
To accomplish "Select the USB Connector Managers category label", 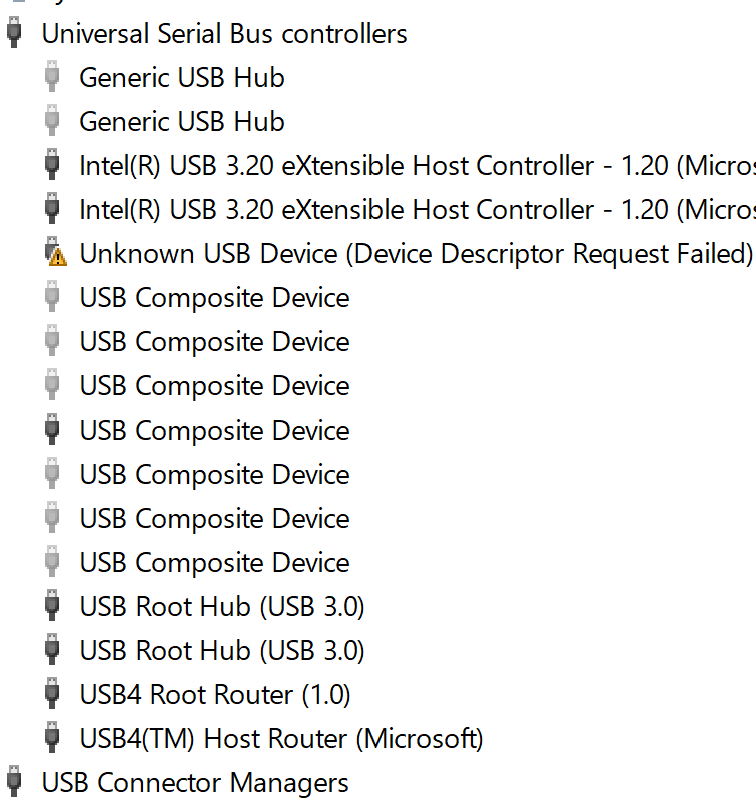I will coord(195,782).
